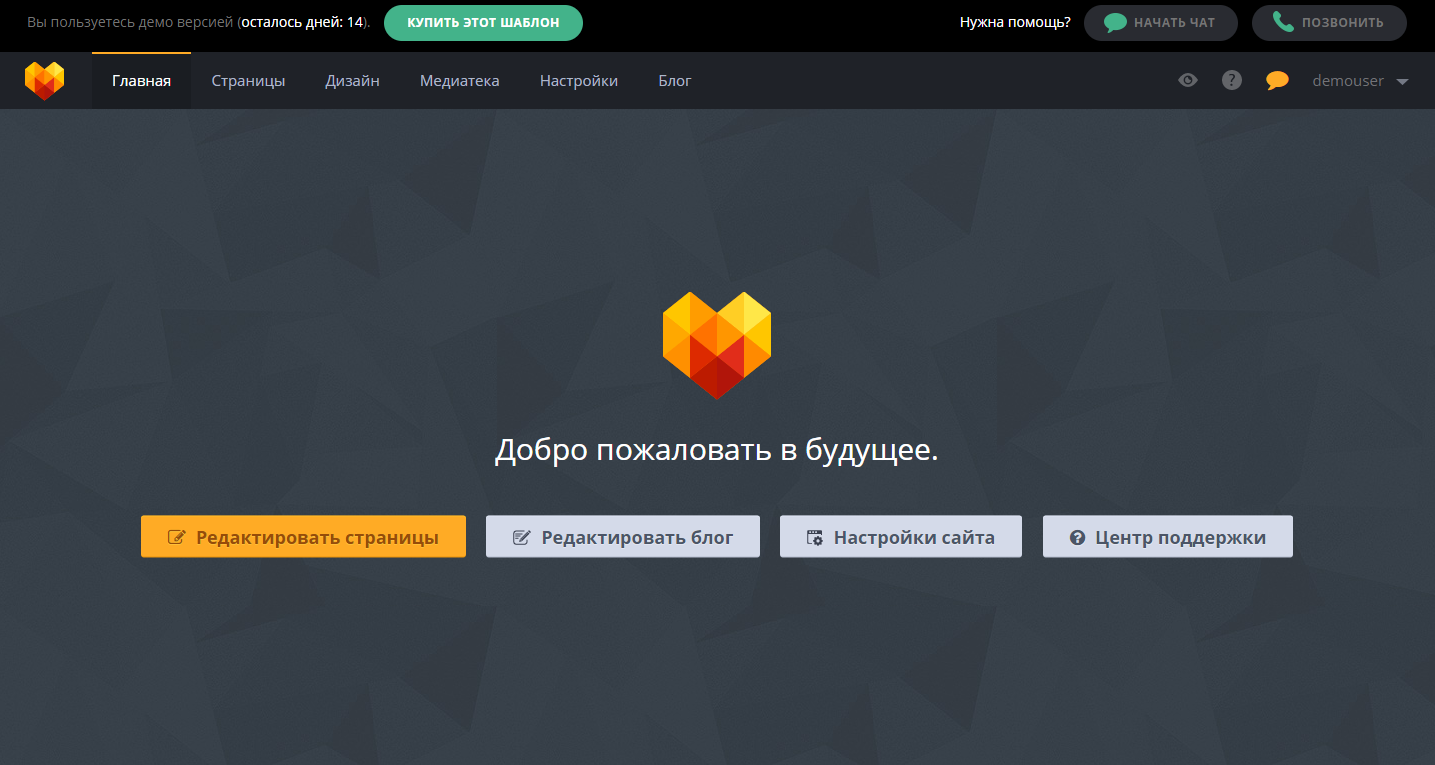Open Настройки сайта
Viewport: 1435px width, 765px height.
(900, 536)
